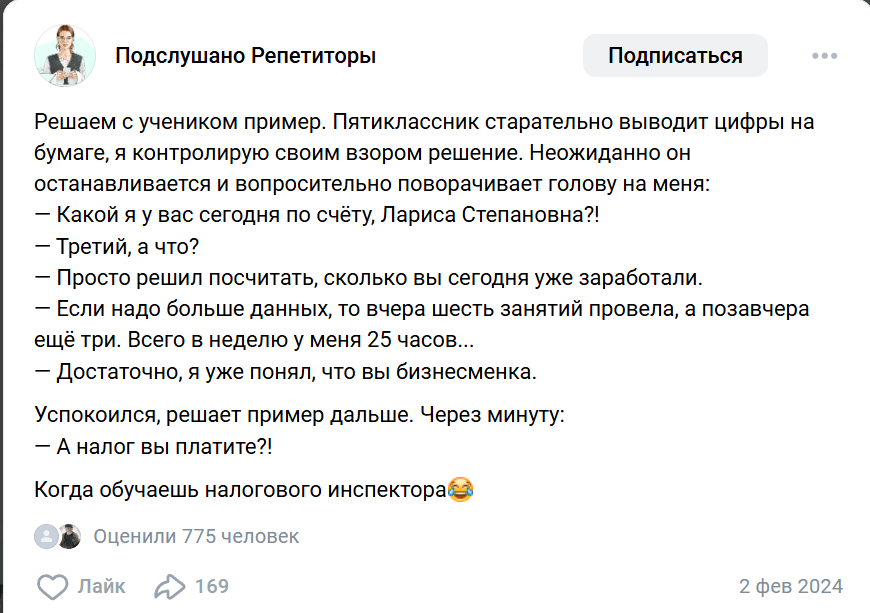Click the Лайк label

101,587
